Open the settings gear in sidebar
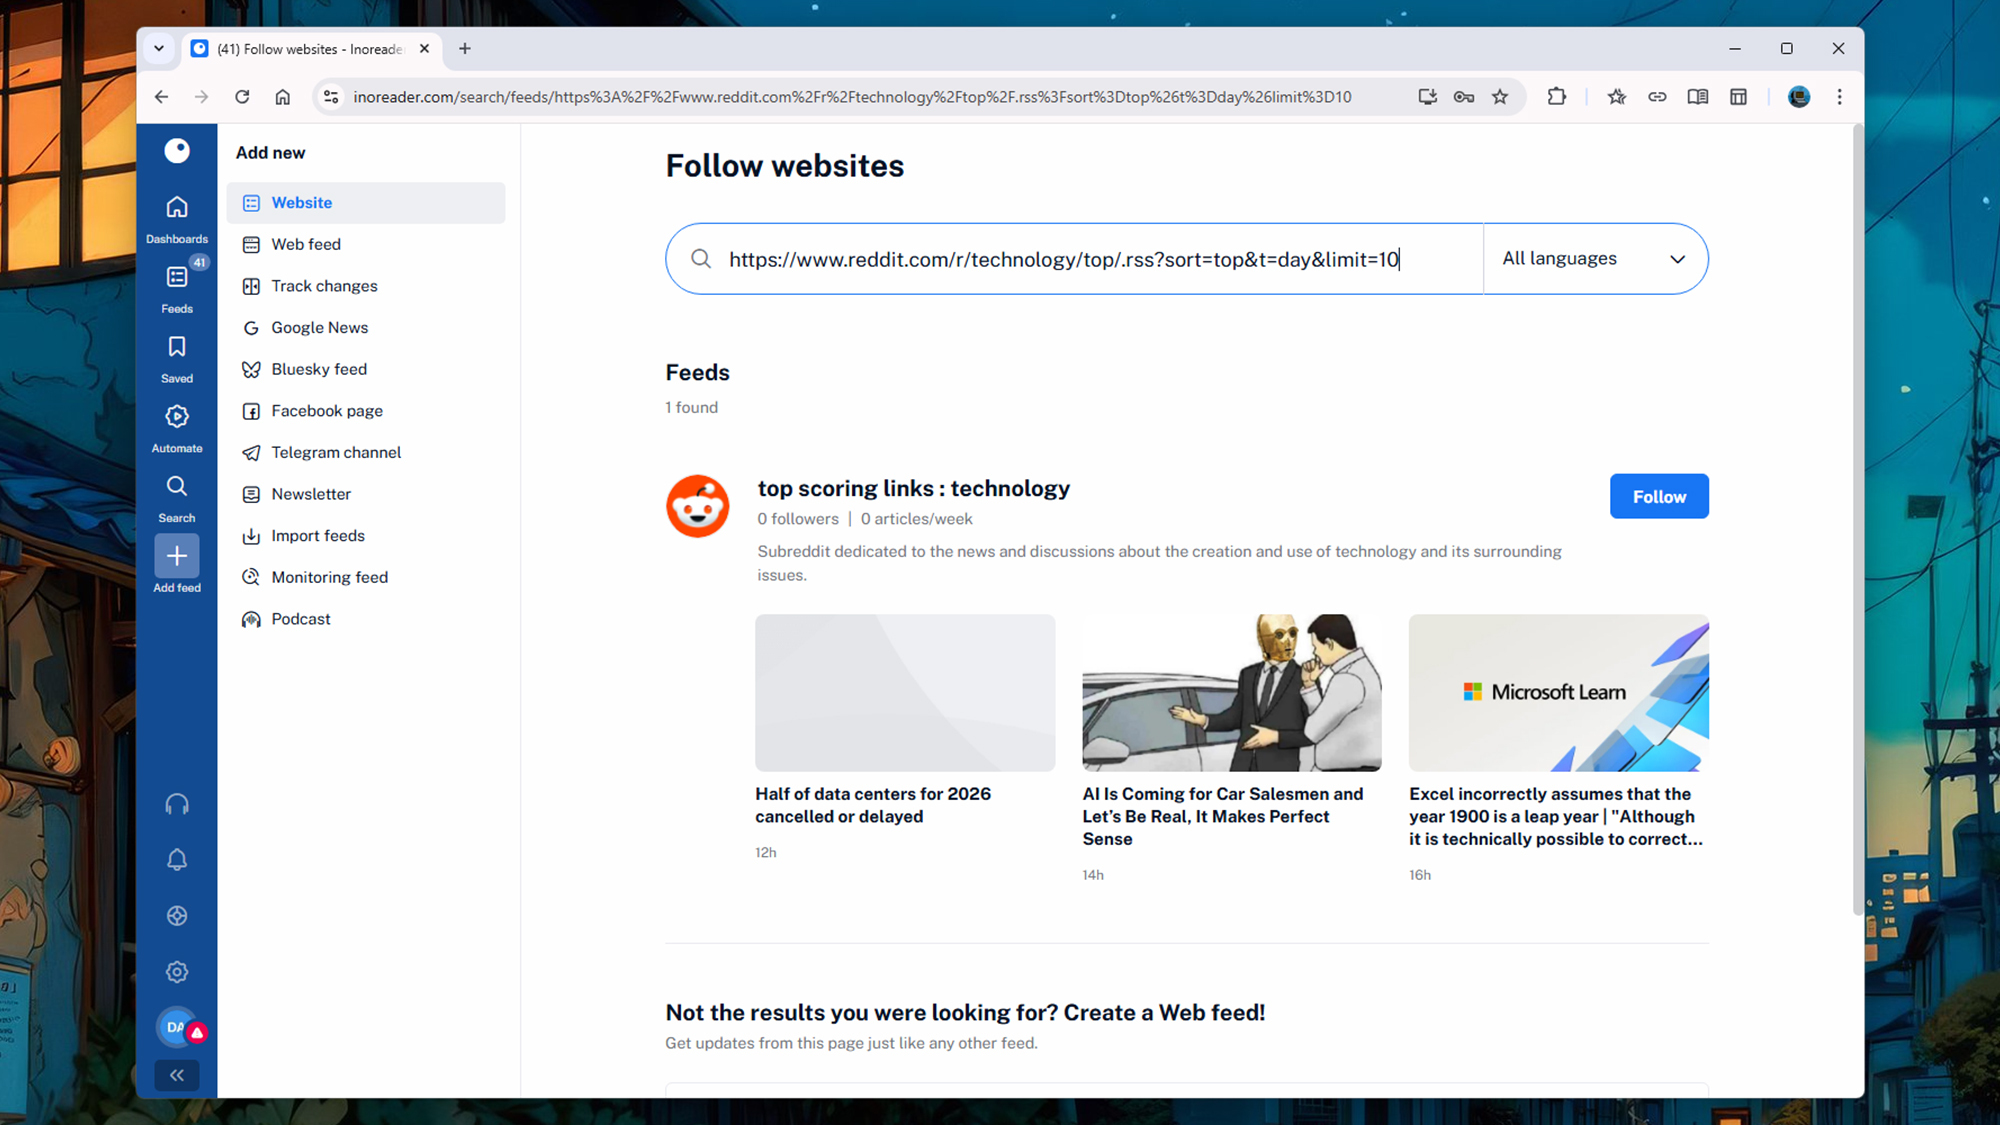This screenshot has height=1125, width=2000. point(177,972)
